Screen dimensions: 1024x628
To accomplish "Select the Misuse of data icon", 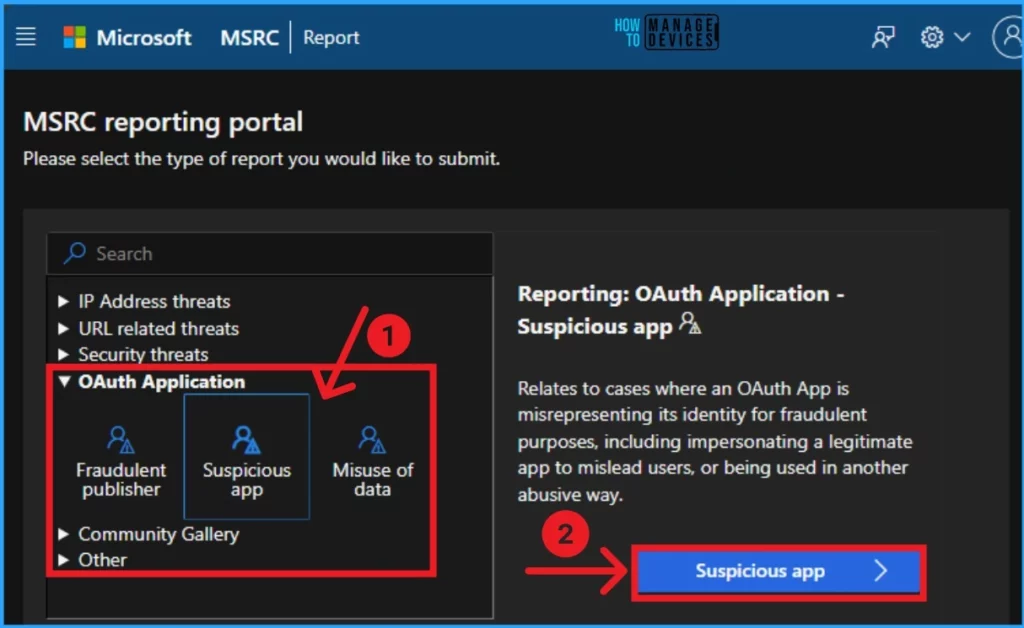I will pyautogui.click(x=372, y=439).
